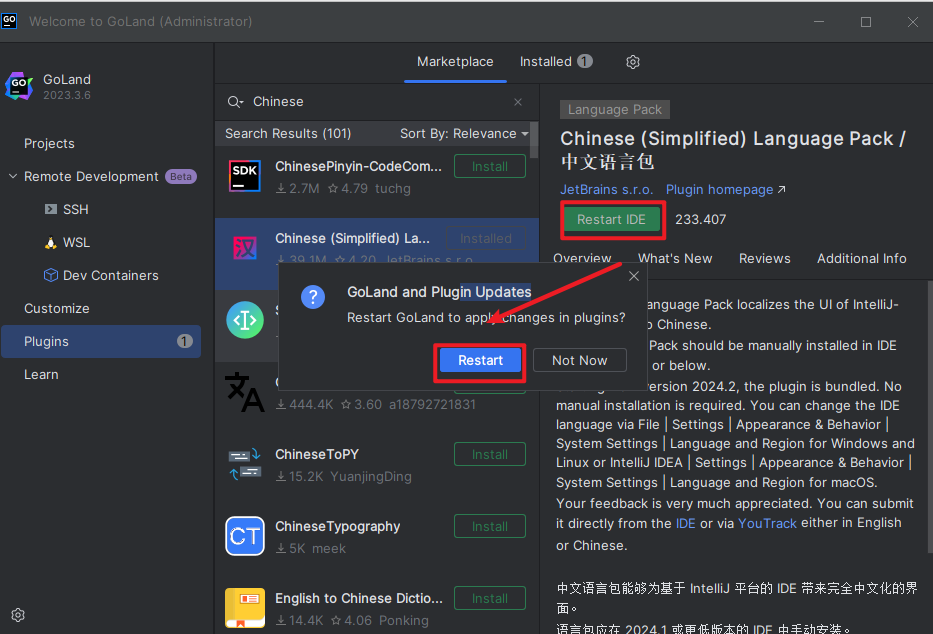This screenshot has height=634, width=933.
Task: Click the plugin list scrollbar
Action: [x=534, y=140]
